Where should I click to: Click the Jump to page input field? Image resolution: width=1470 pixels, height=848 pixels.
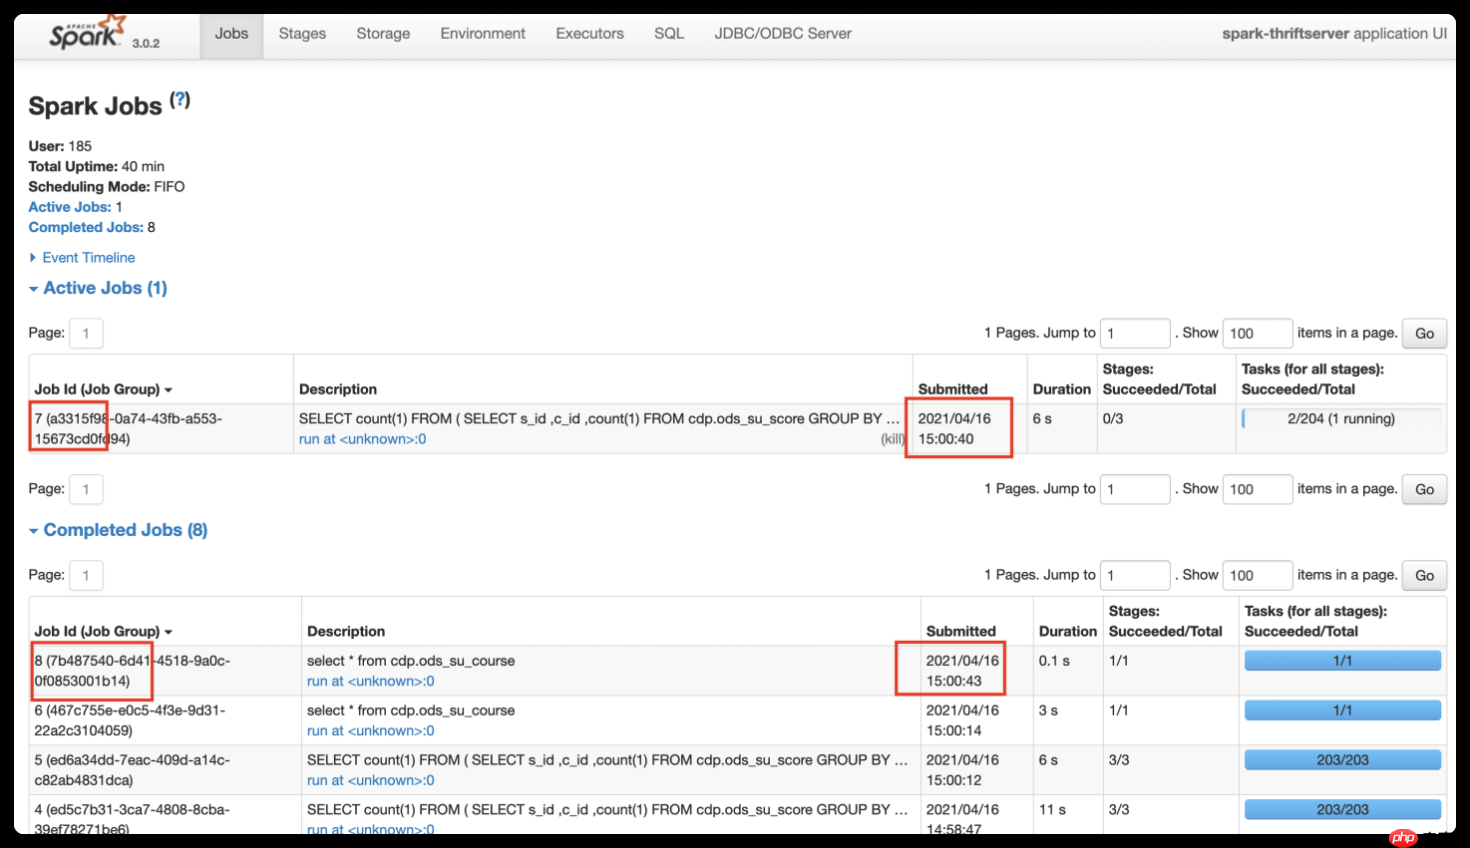tap(1134, 333)
